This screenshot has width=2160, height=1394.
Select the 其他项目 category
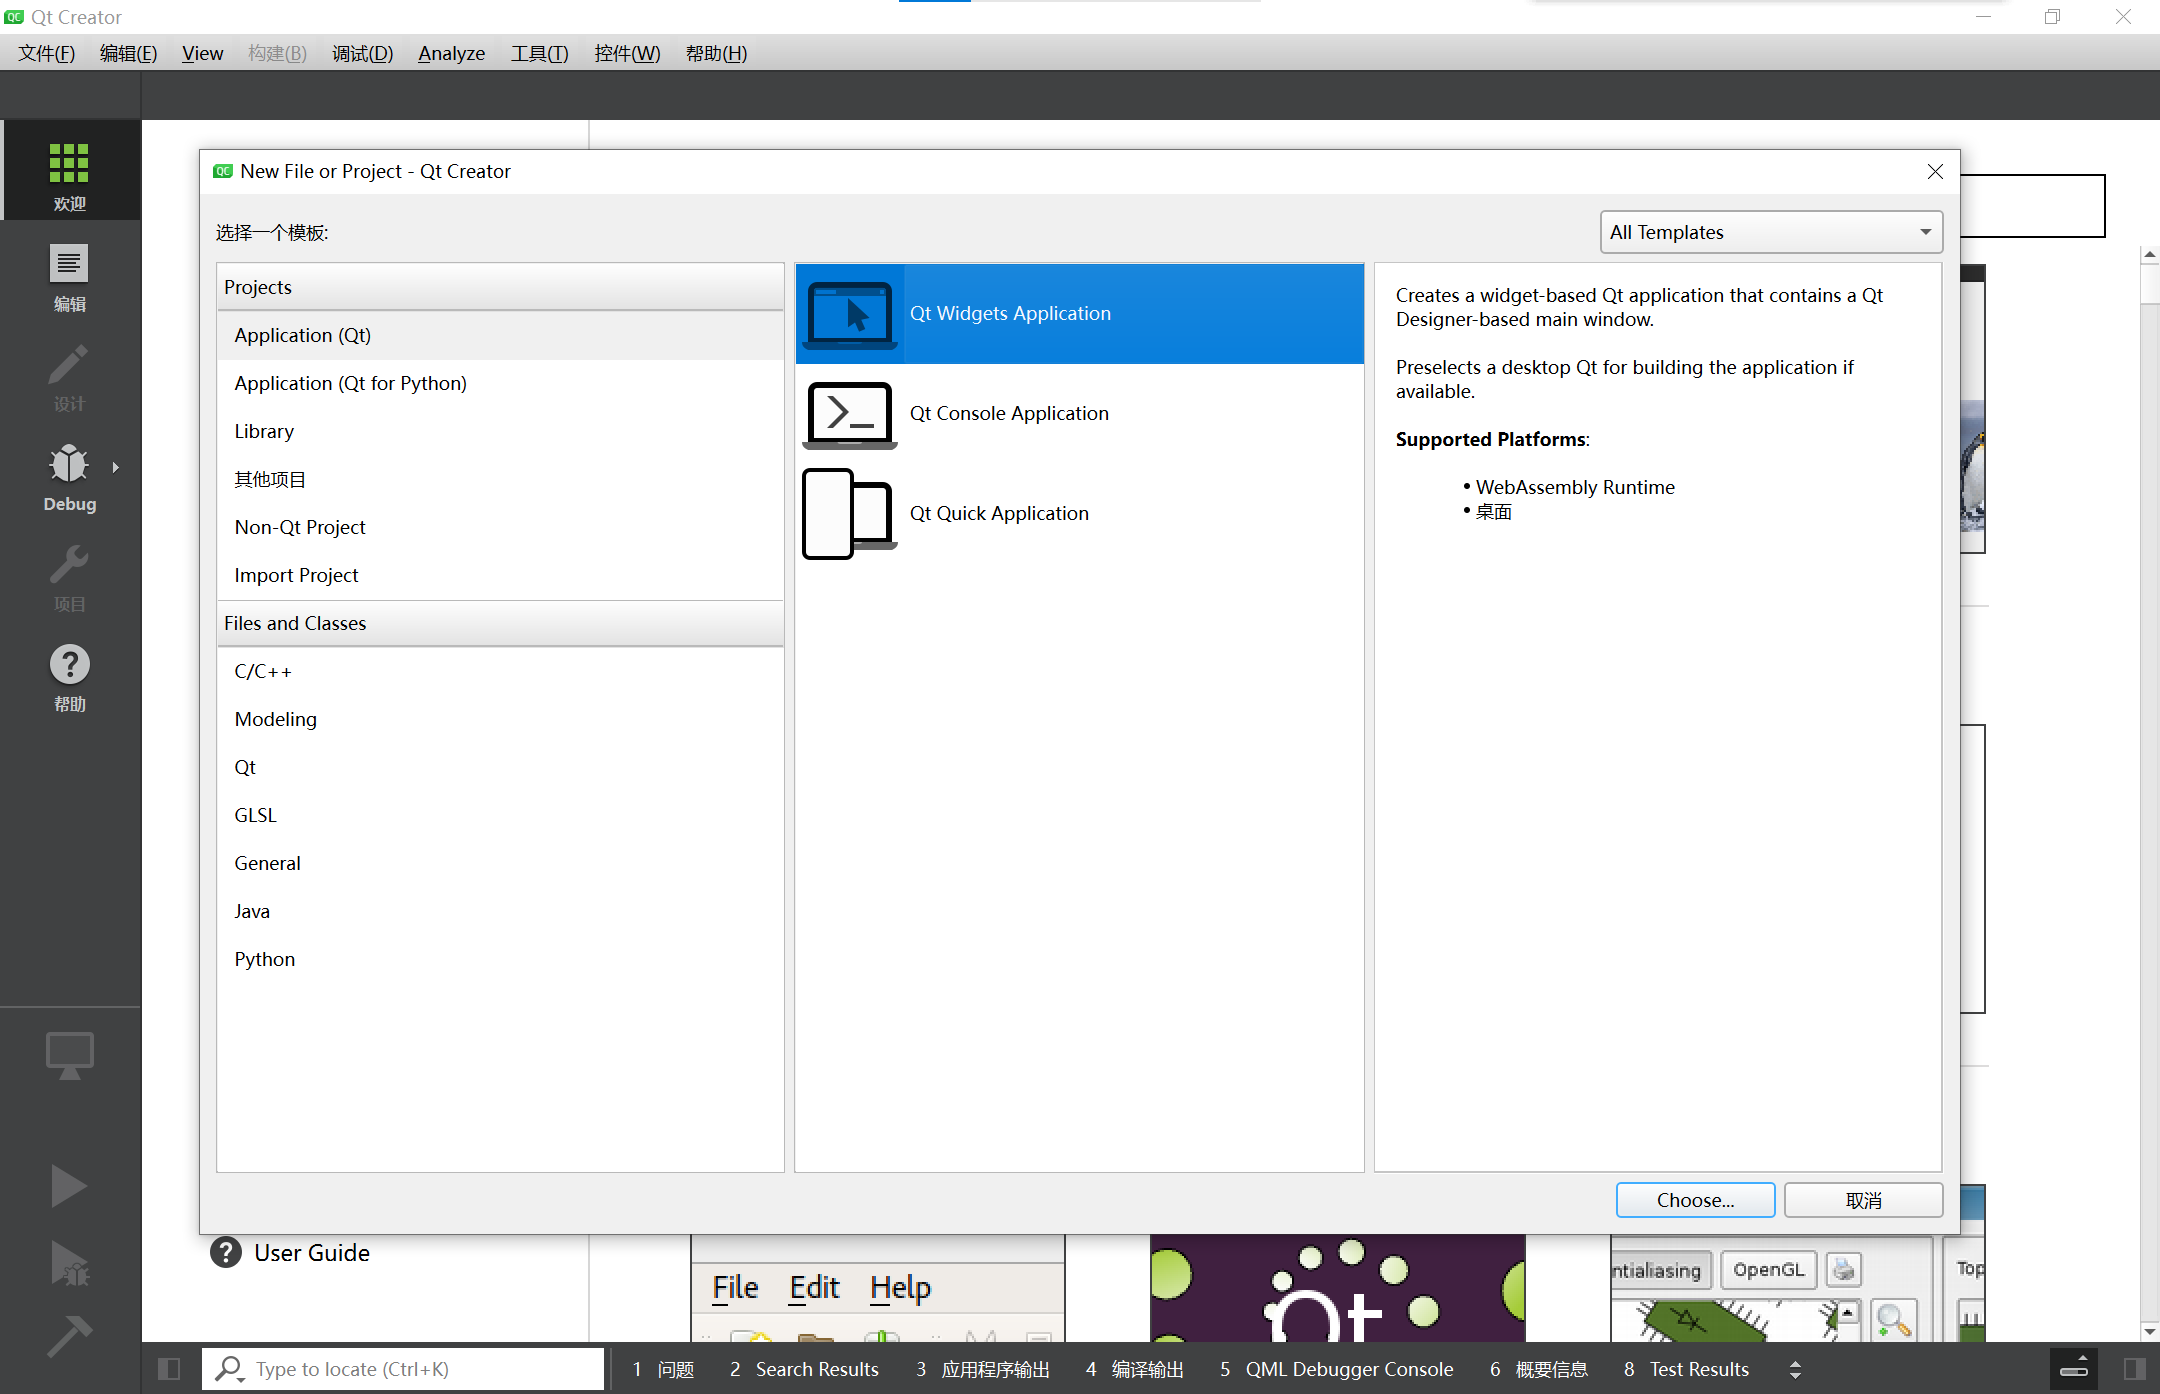[500, 479]
